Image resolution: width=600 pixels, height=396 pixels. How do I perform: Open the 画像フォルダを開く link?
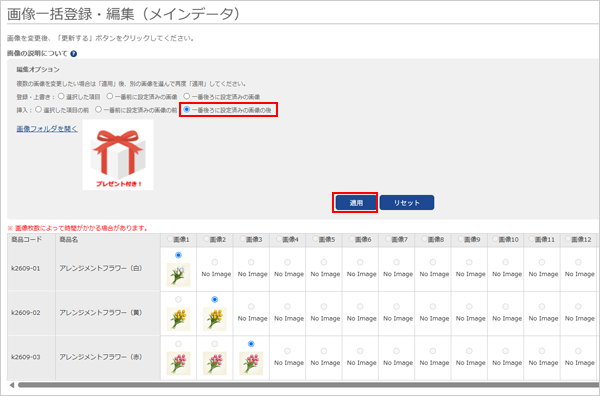pos(47,129)
